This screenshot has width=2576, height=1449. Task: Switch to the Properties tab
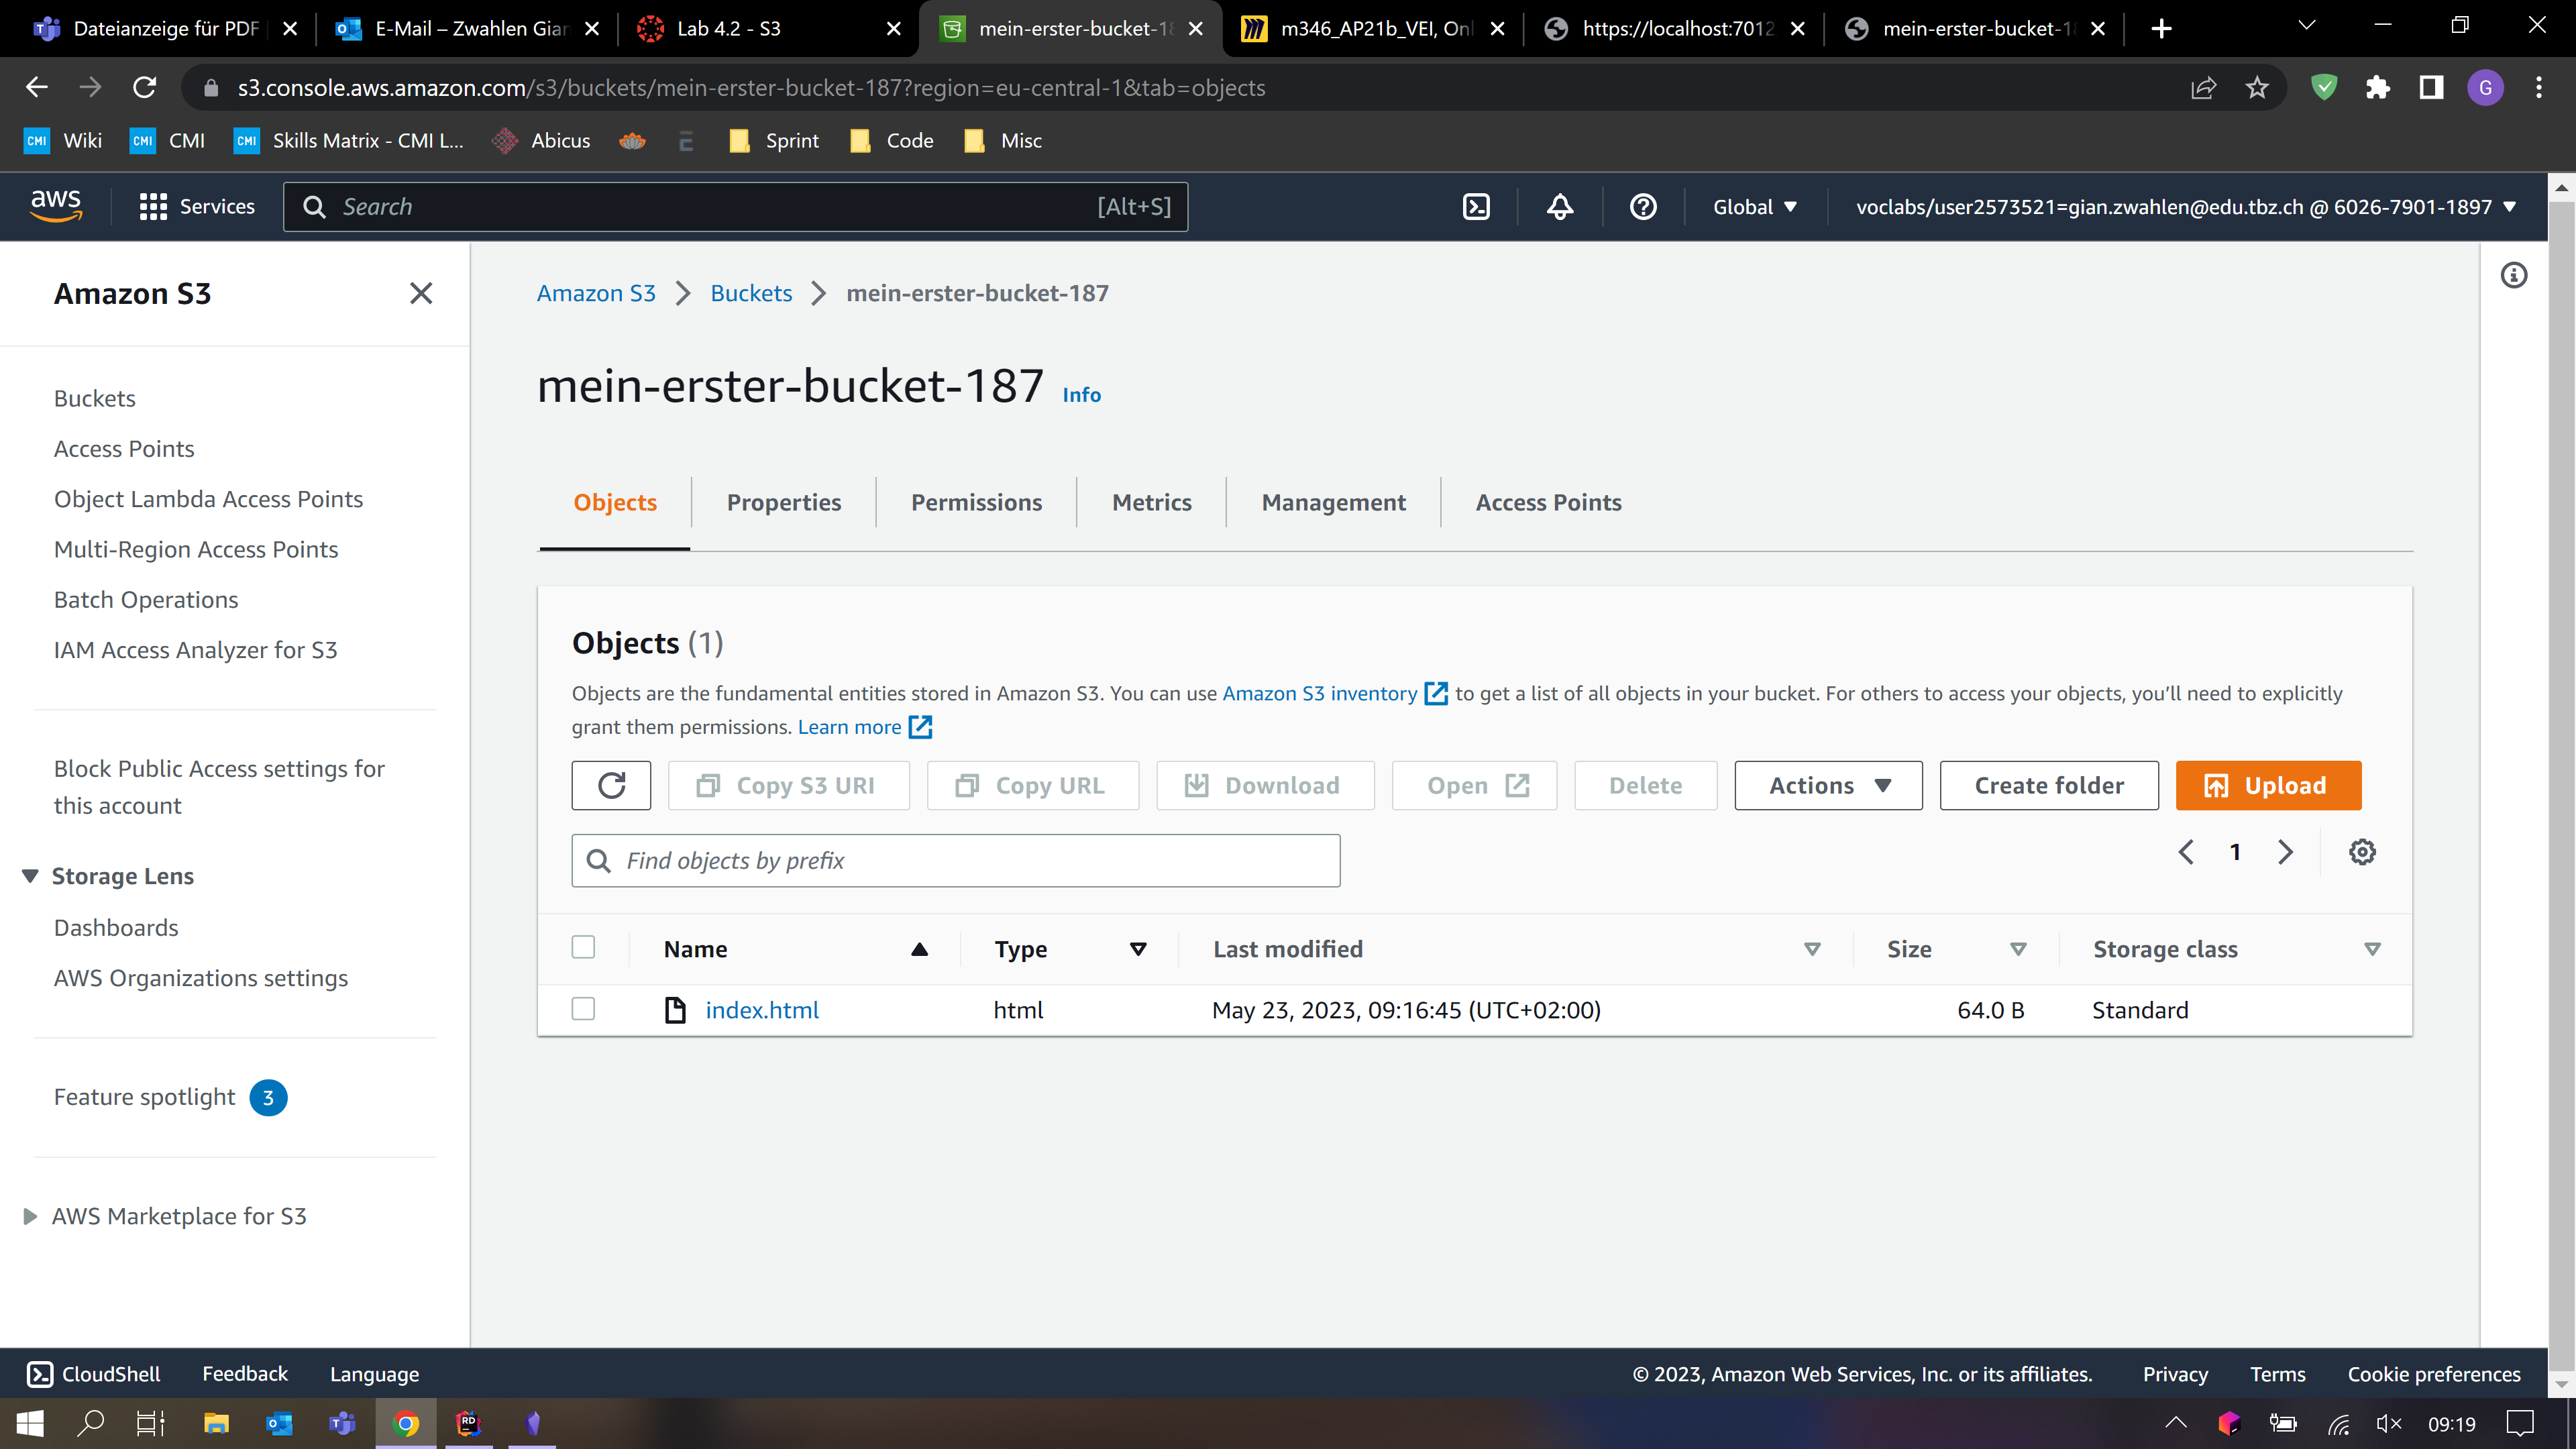(783, 502)
